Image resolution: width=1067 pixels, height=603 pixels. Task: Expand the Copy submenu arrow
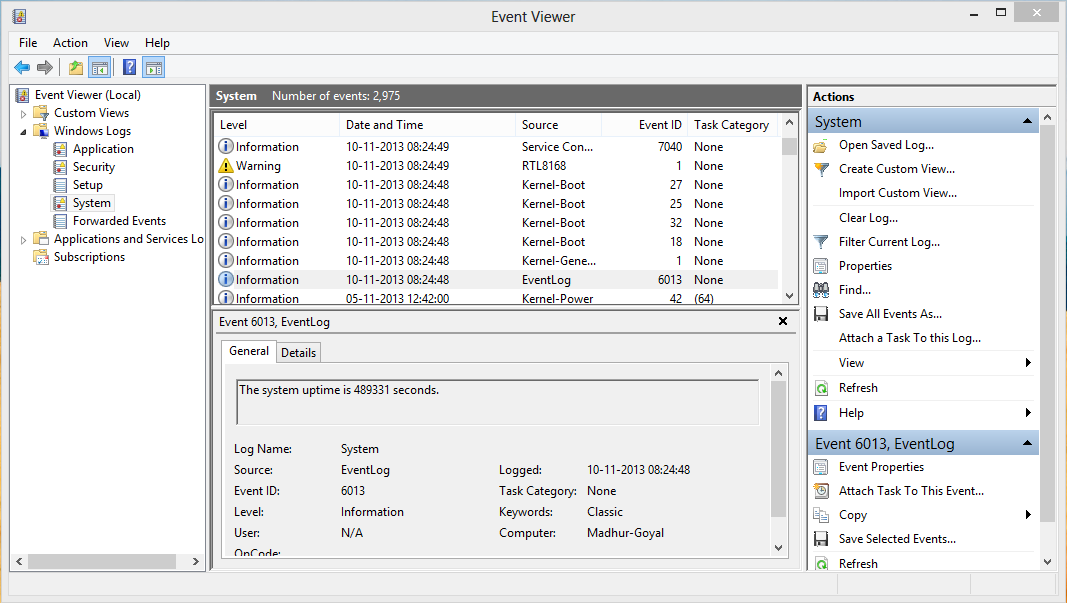[x=1028, y=515]
